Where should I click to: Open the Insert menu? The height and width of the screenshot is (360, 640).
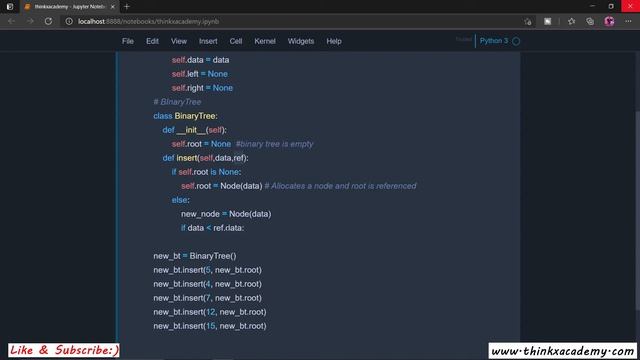pyautogui.click(x=208, y=41)
